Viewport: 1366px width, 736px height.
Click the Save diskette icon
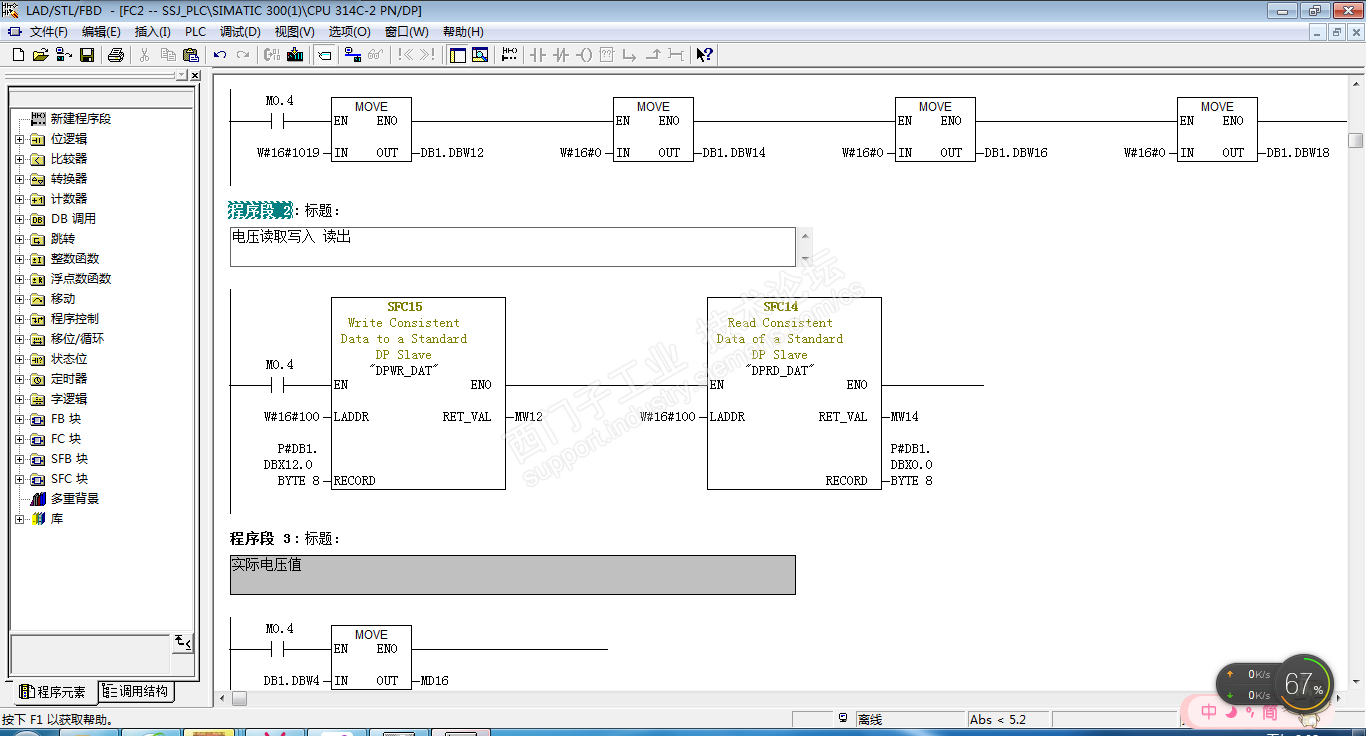coord(87,55)
